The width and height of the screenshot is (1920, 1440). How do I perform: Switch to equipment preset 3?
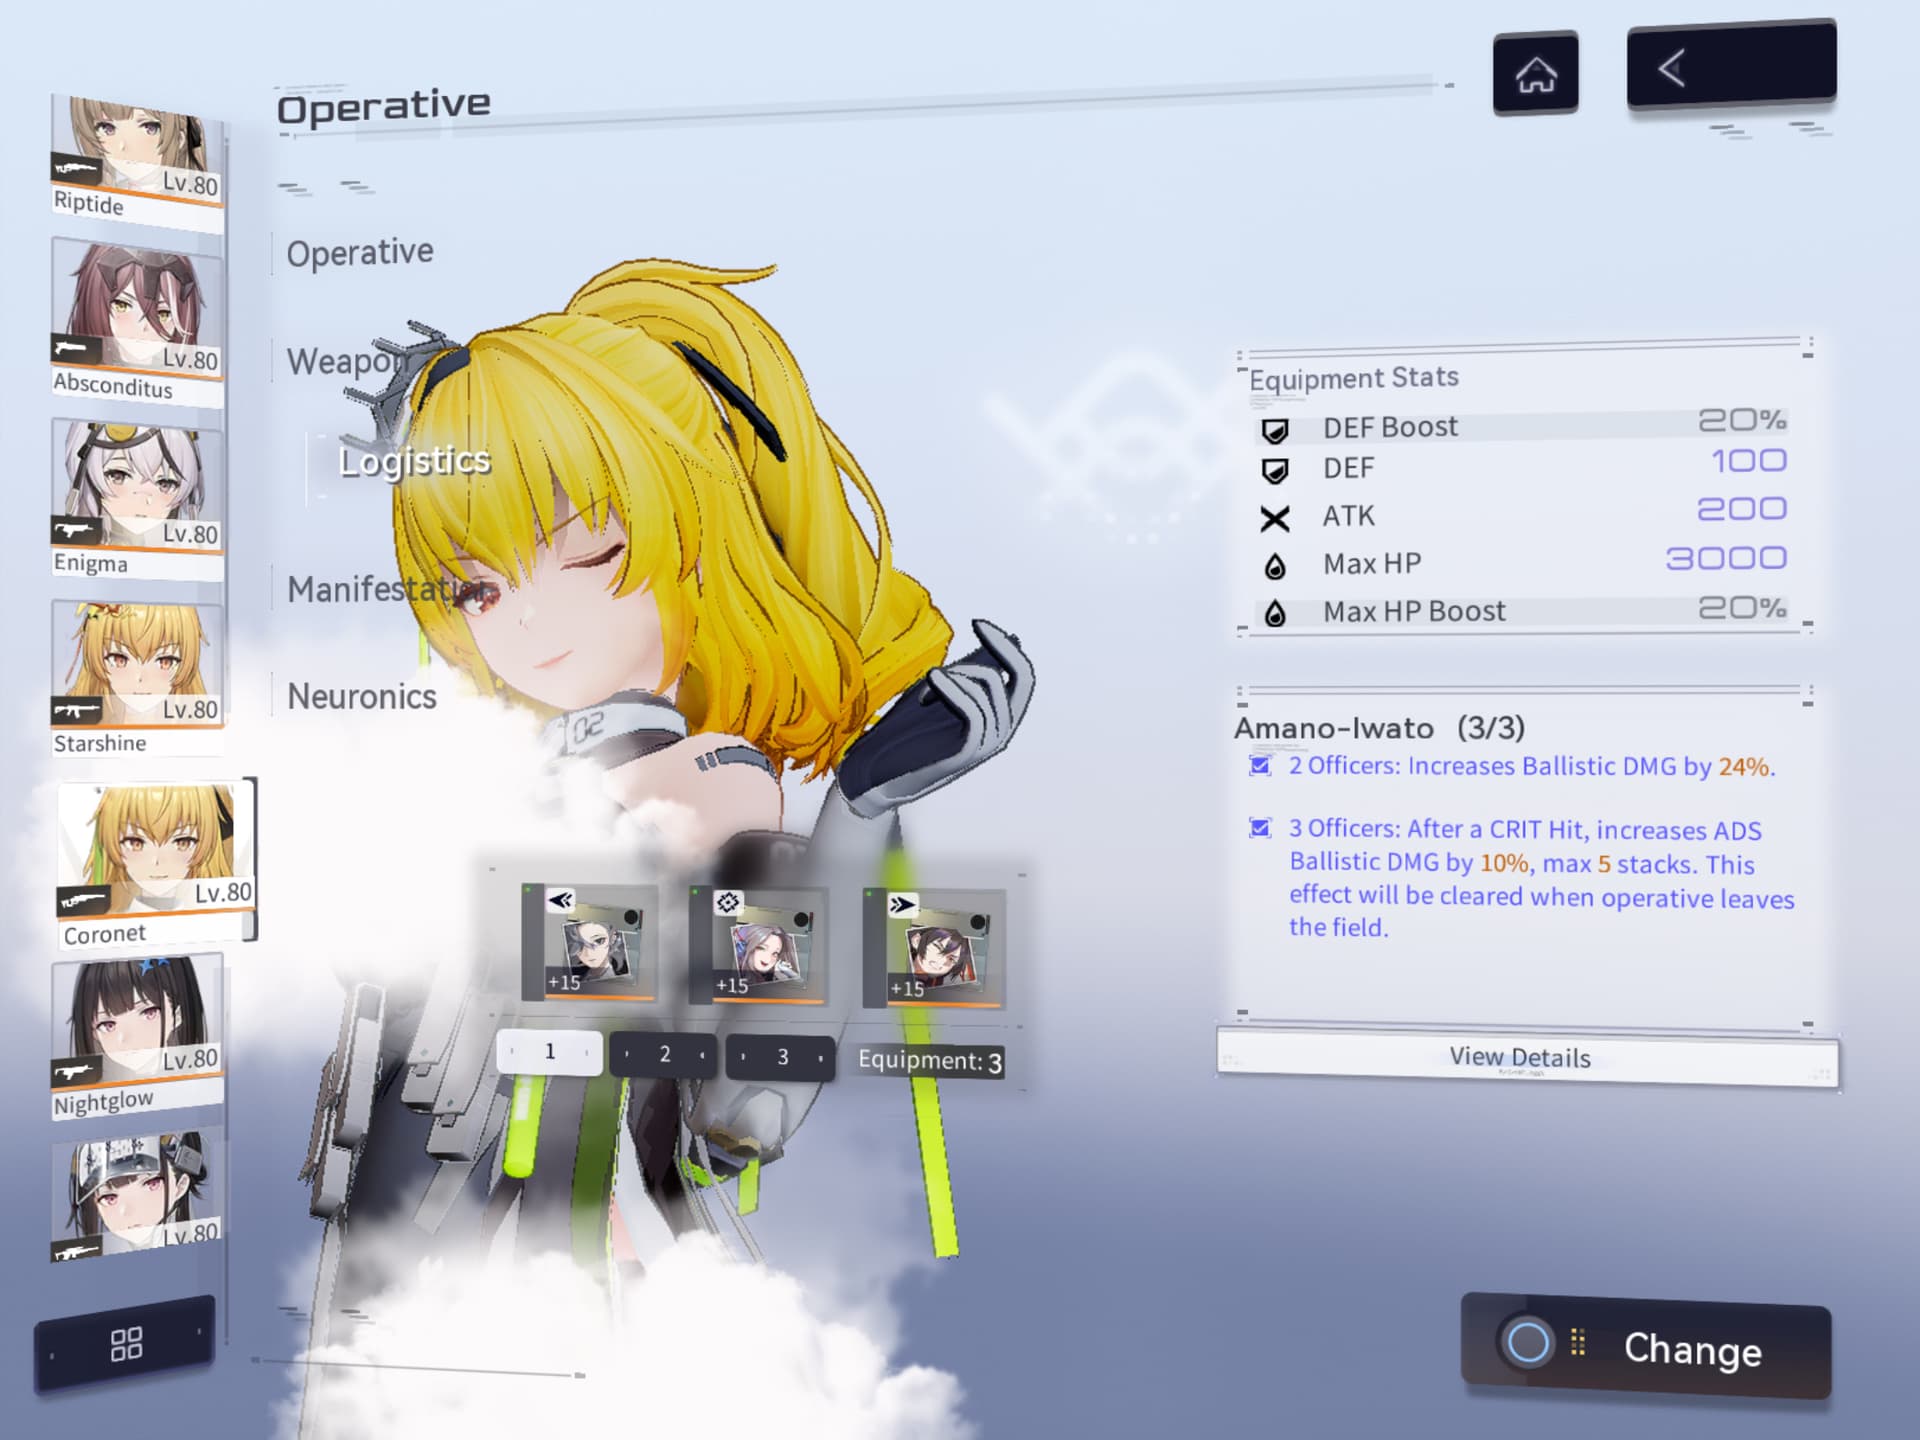click(x=782, y=1057)
